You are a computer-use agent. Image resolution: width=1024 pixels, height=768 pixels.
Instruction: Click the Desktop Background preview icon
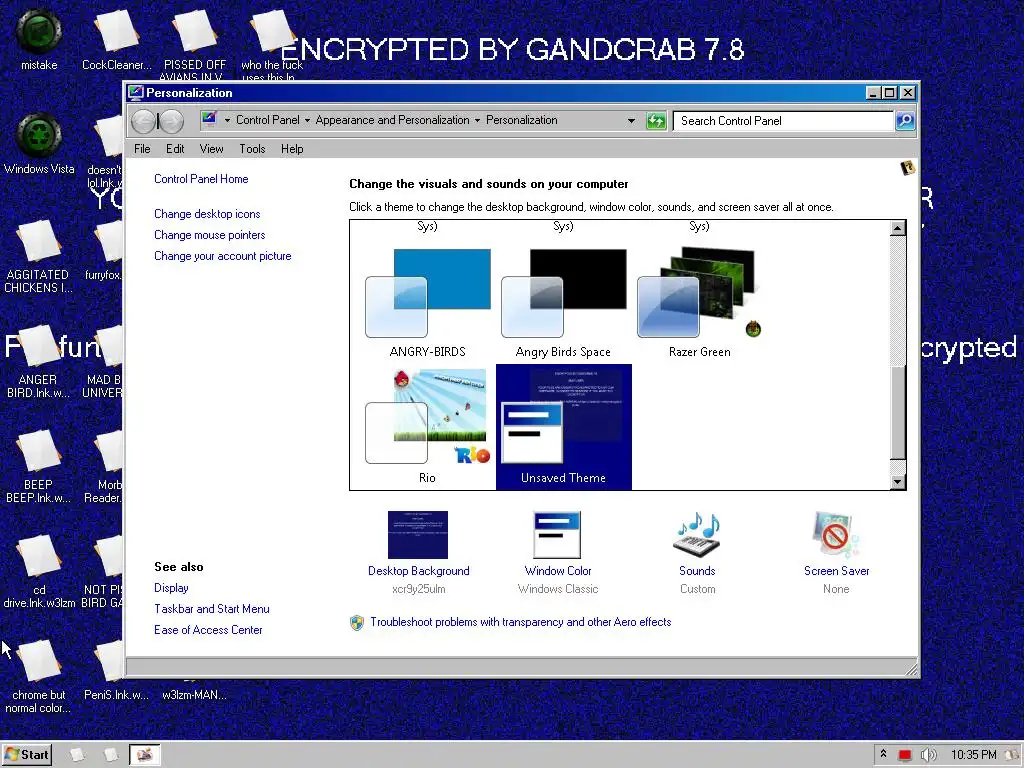[418, 534]
